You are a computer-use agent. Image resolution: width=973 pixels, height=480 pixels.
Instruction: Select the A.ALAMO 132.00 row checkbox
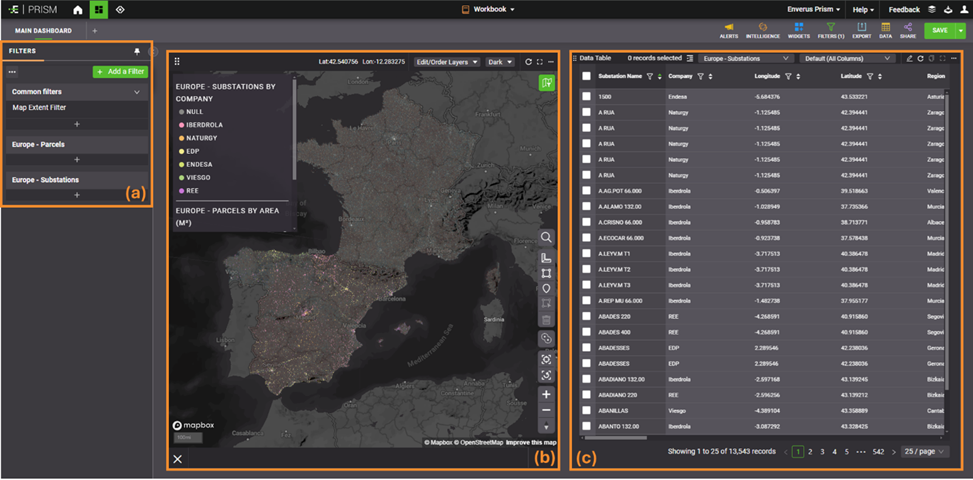[586, 207]
